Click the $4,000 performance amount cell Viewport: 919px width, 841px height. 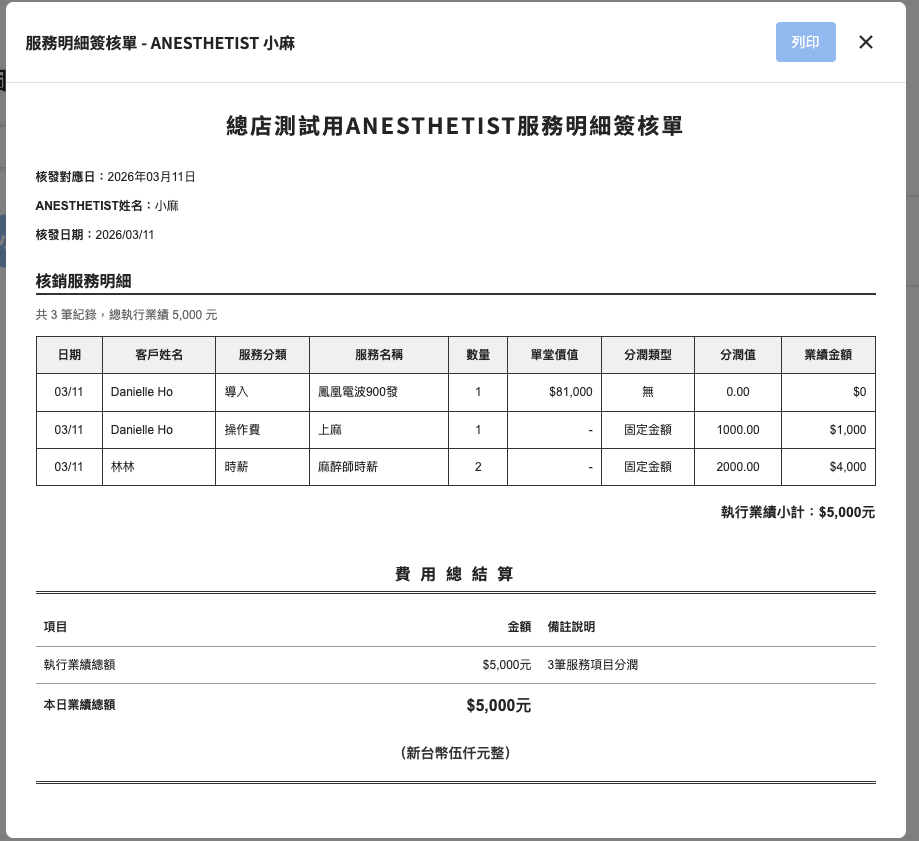(x=847, y=467)
